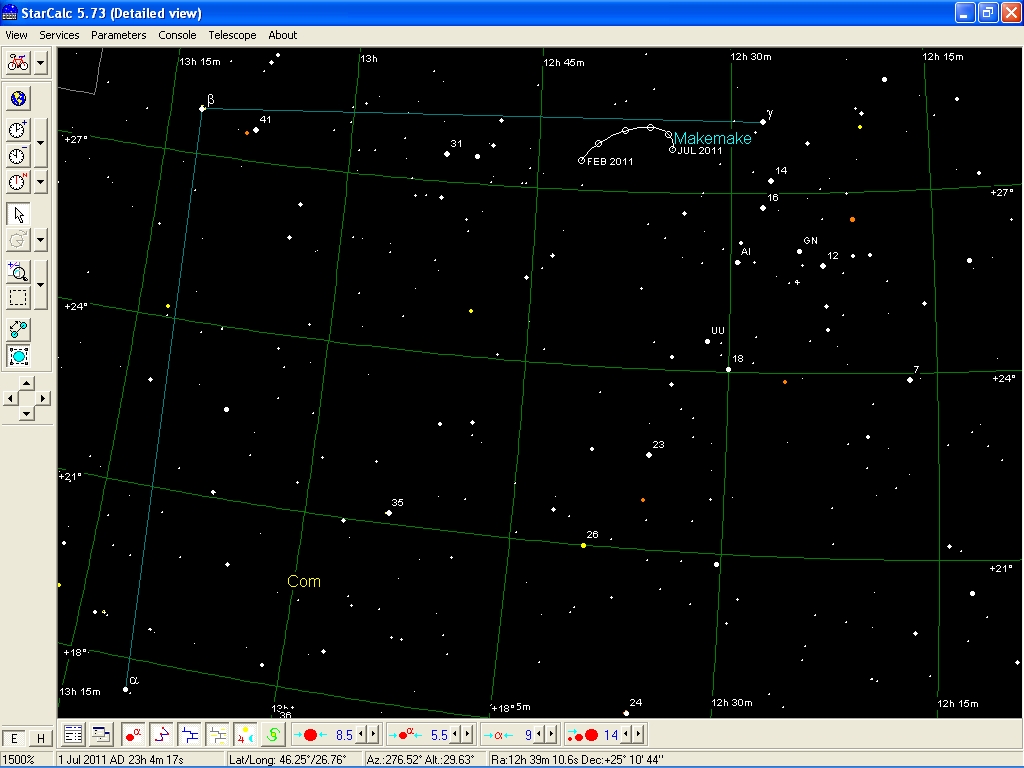Click the red dots star size icon before 14
Image resolution: width=1024 pixels, height=768 pixels.
click(583, 735)
